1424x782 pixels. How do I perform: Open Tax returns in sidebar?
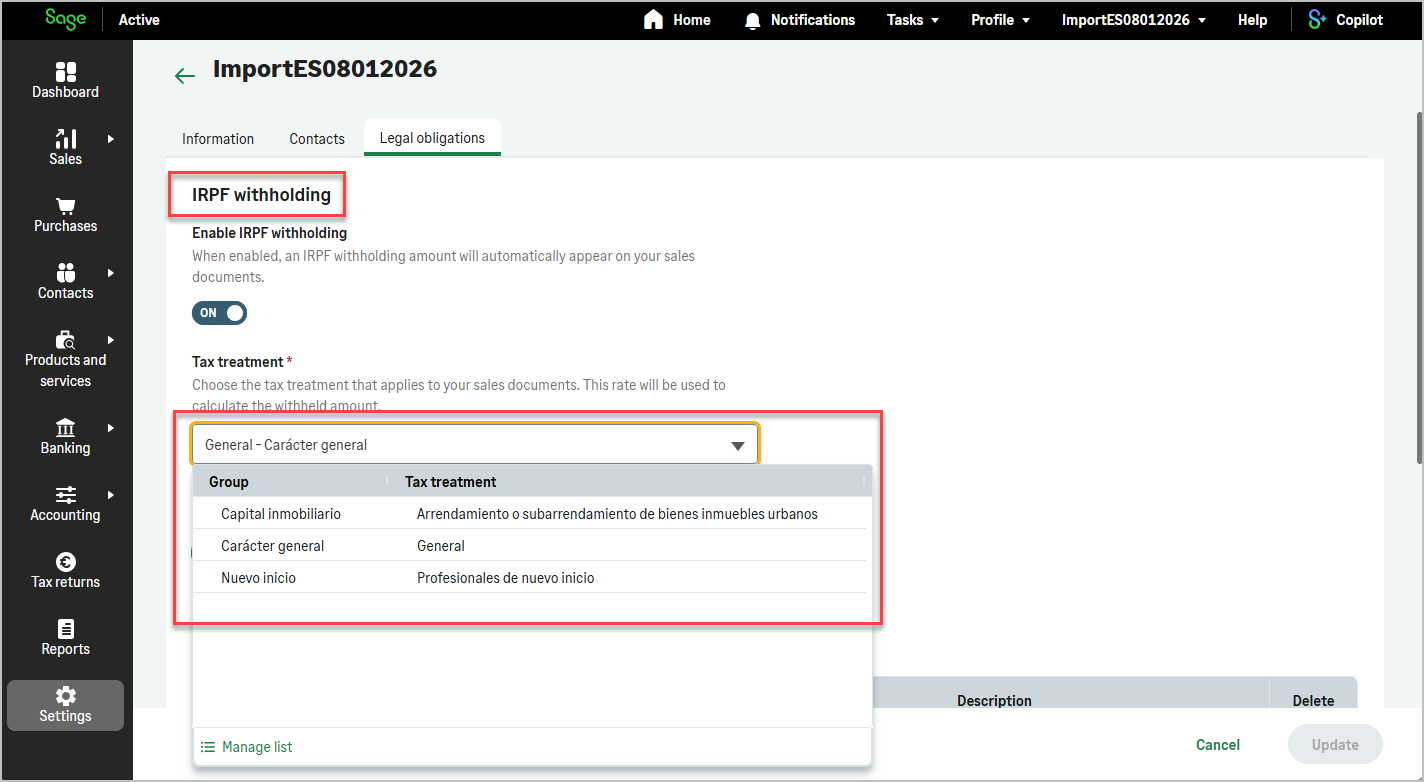click(66, 571)
